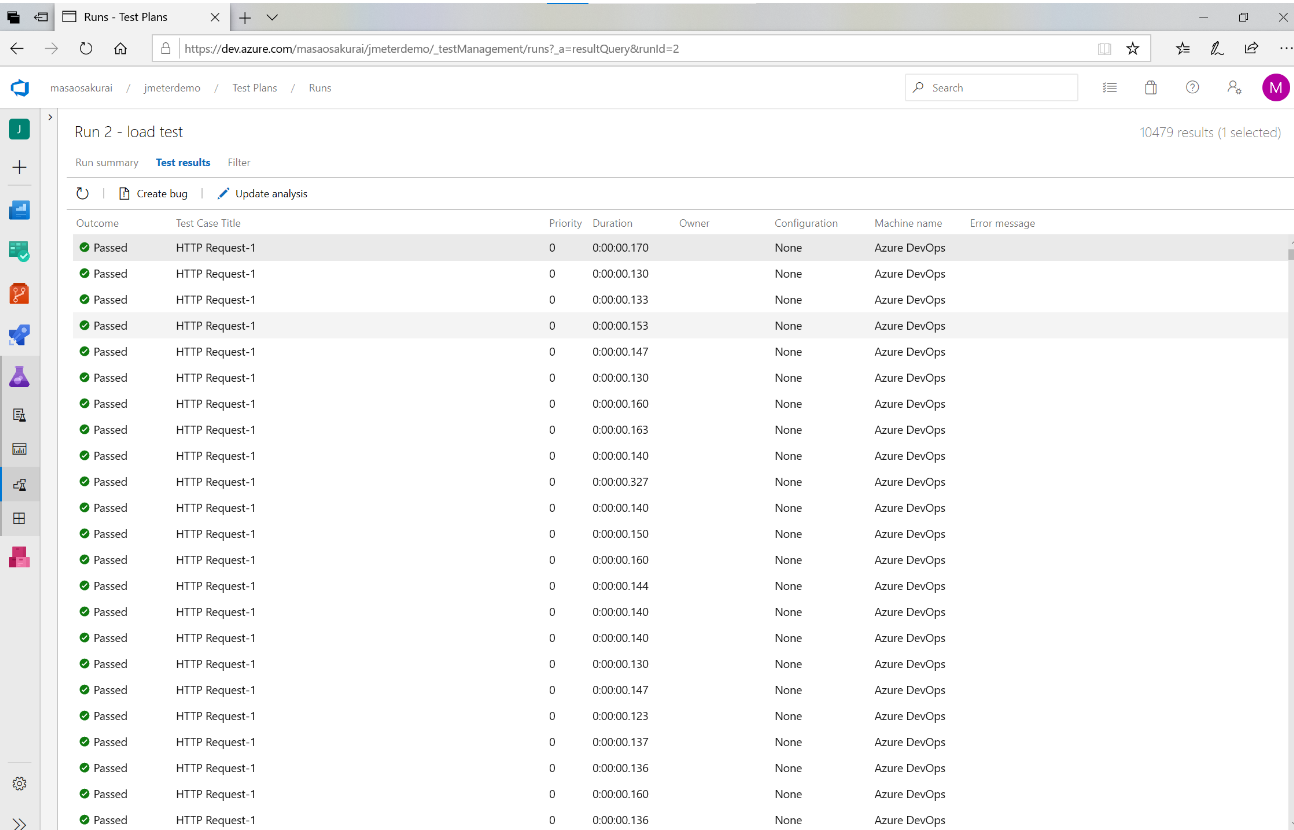Screen dimensions: 1294x830
Task: Open the User settings icon
Action: click(x=1234, y=88)
